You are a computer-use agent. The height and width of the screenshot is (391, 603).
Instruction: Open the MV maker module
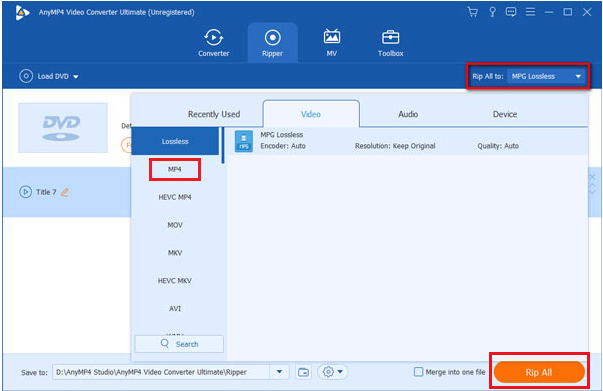click(x=331, y=43)
